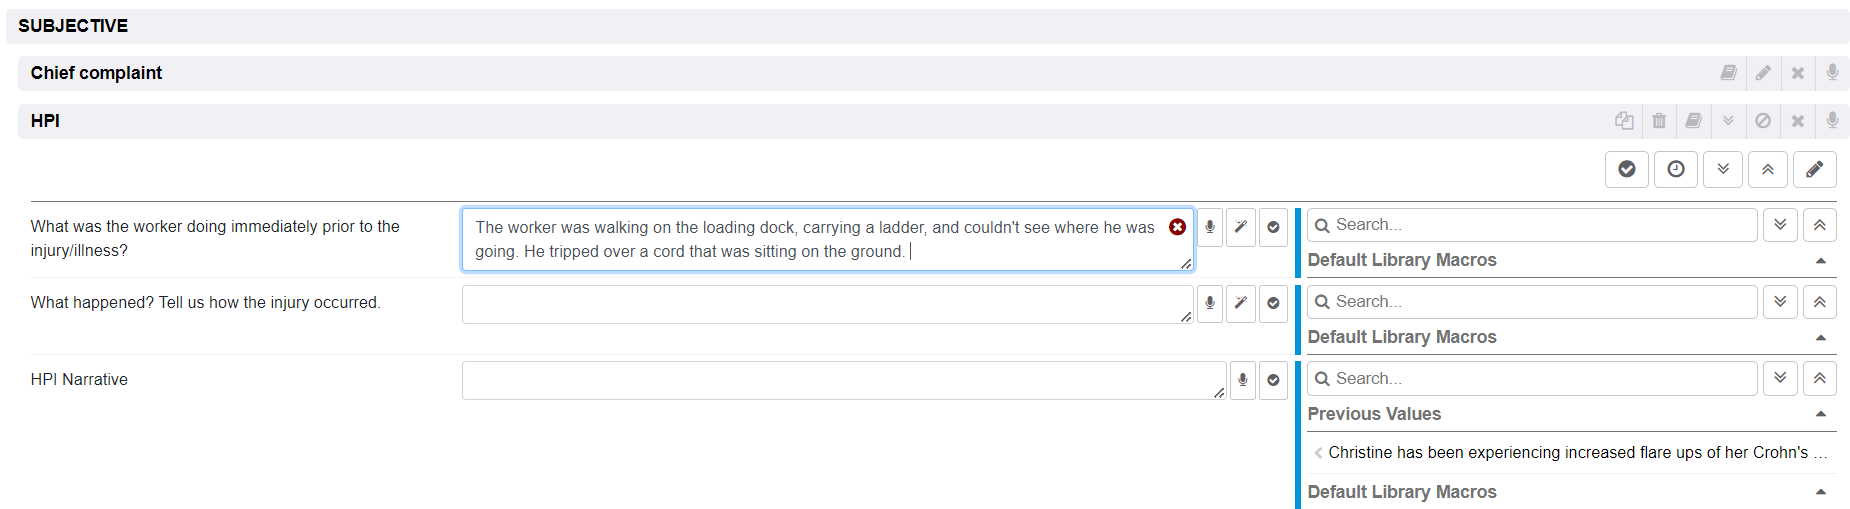Collapse the Previous Values section

pos(1821,414)
